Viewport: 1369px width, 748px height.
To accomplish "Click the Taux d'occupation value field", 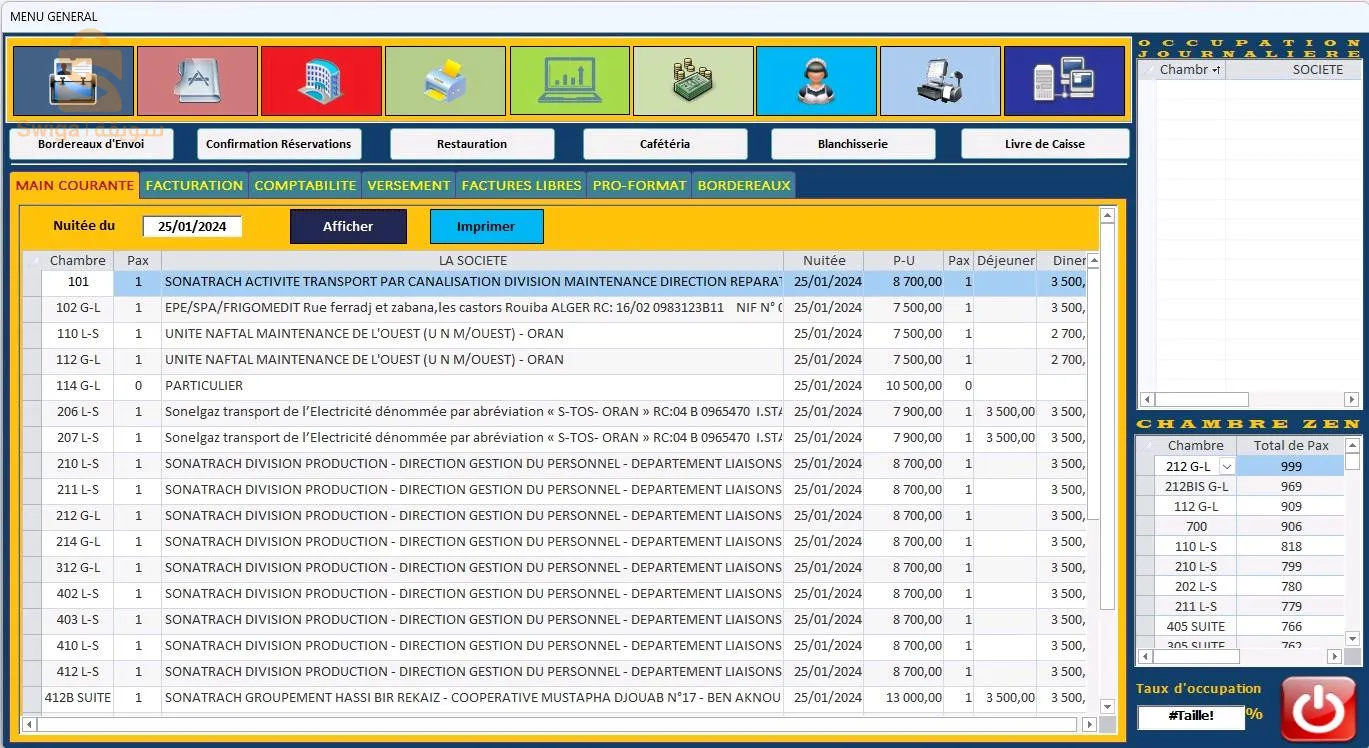I will tap(1190, 716).
